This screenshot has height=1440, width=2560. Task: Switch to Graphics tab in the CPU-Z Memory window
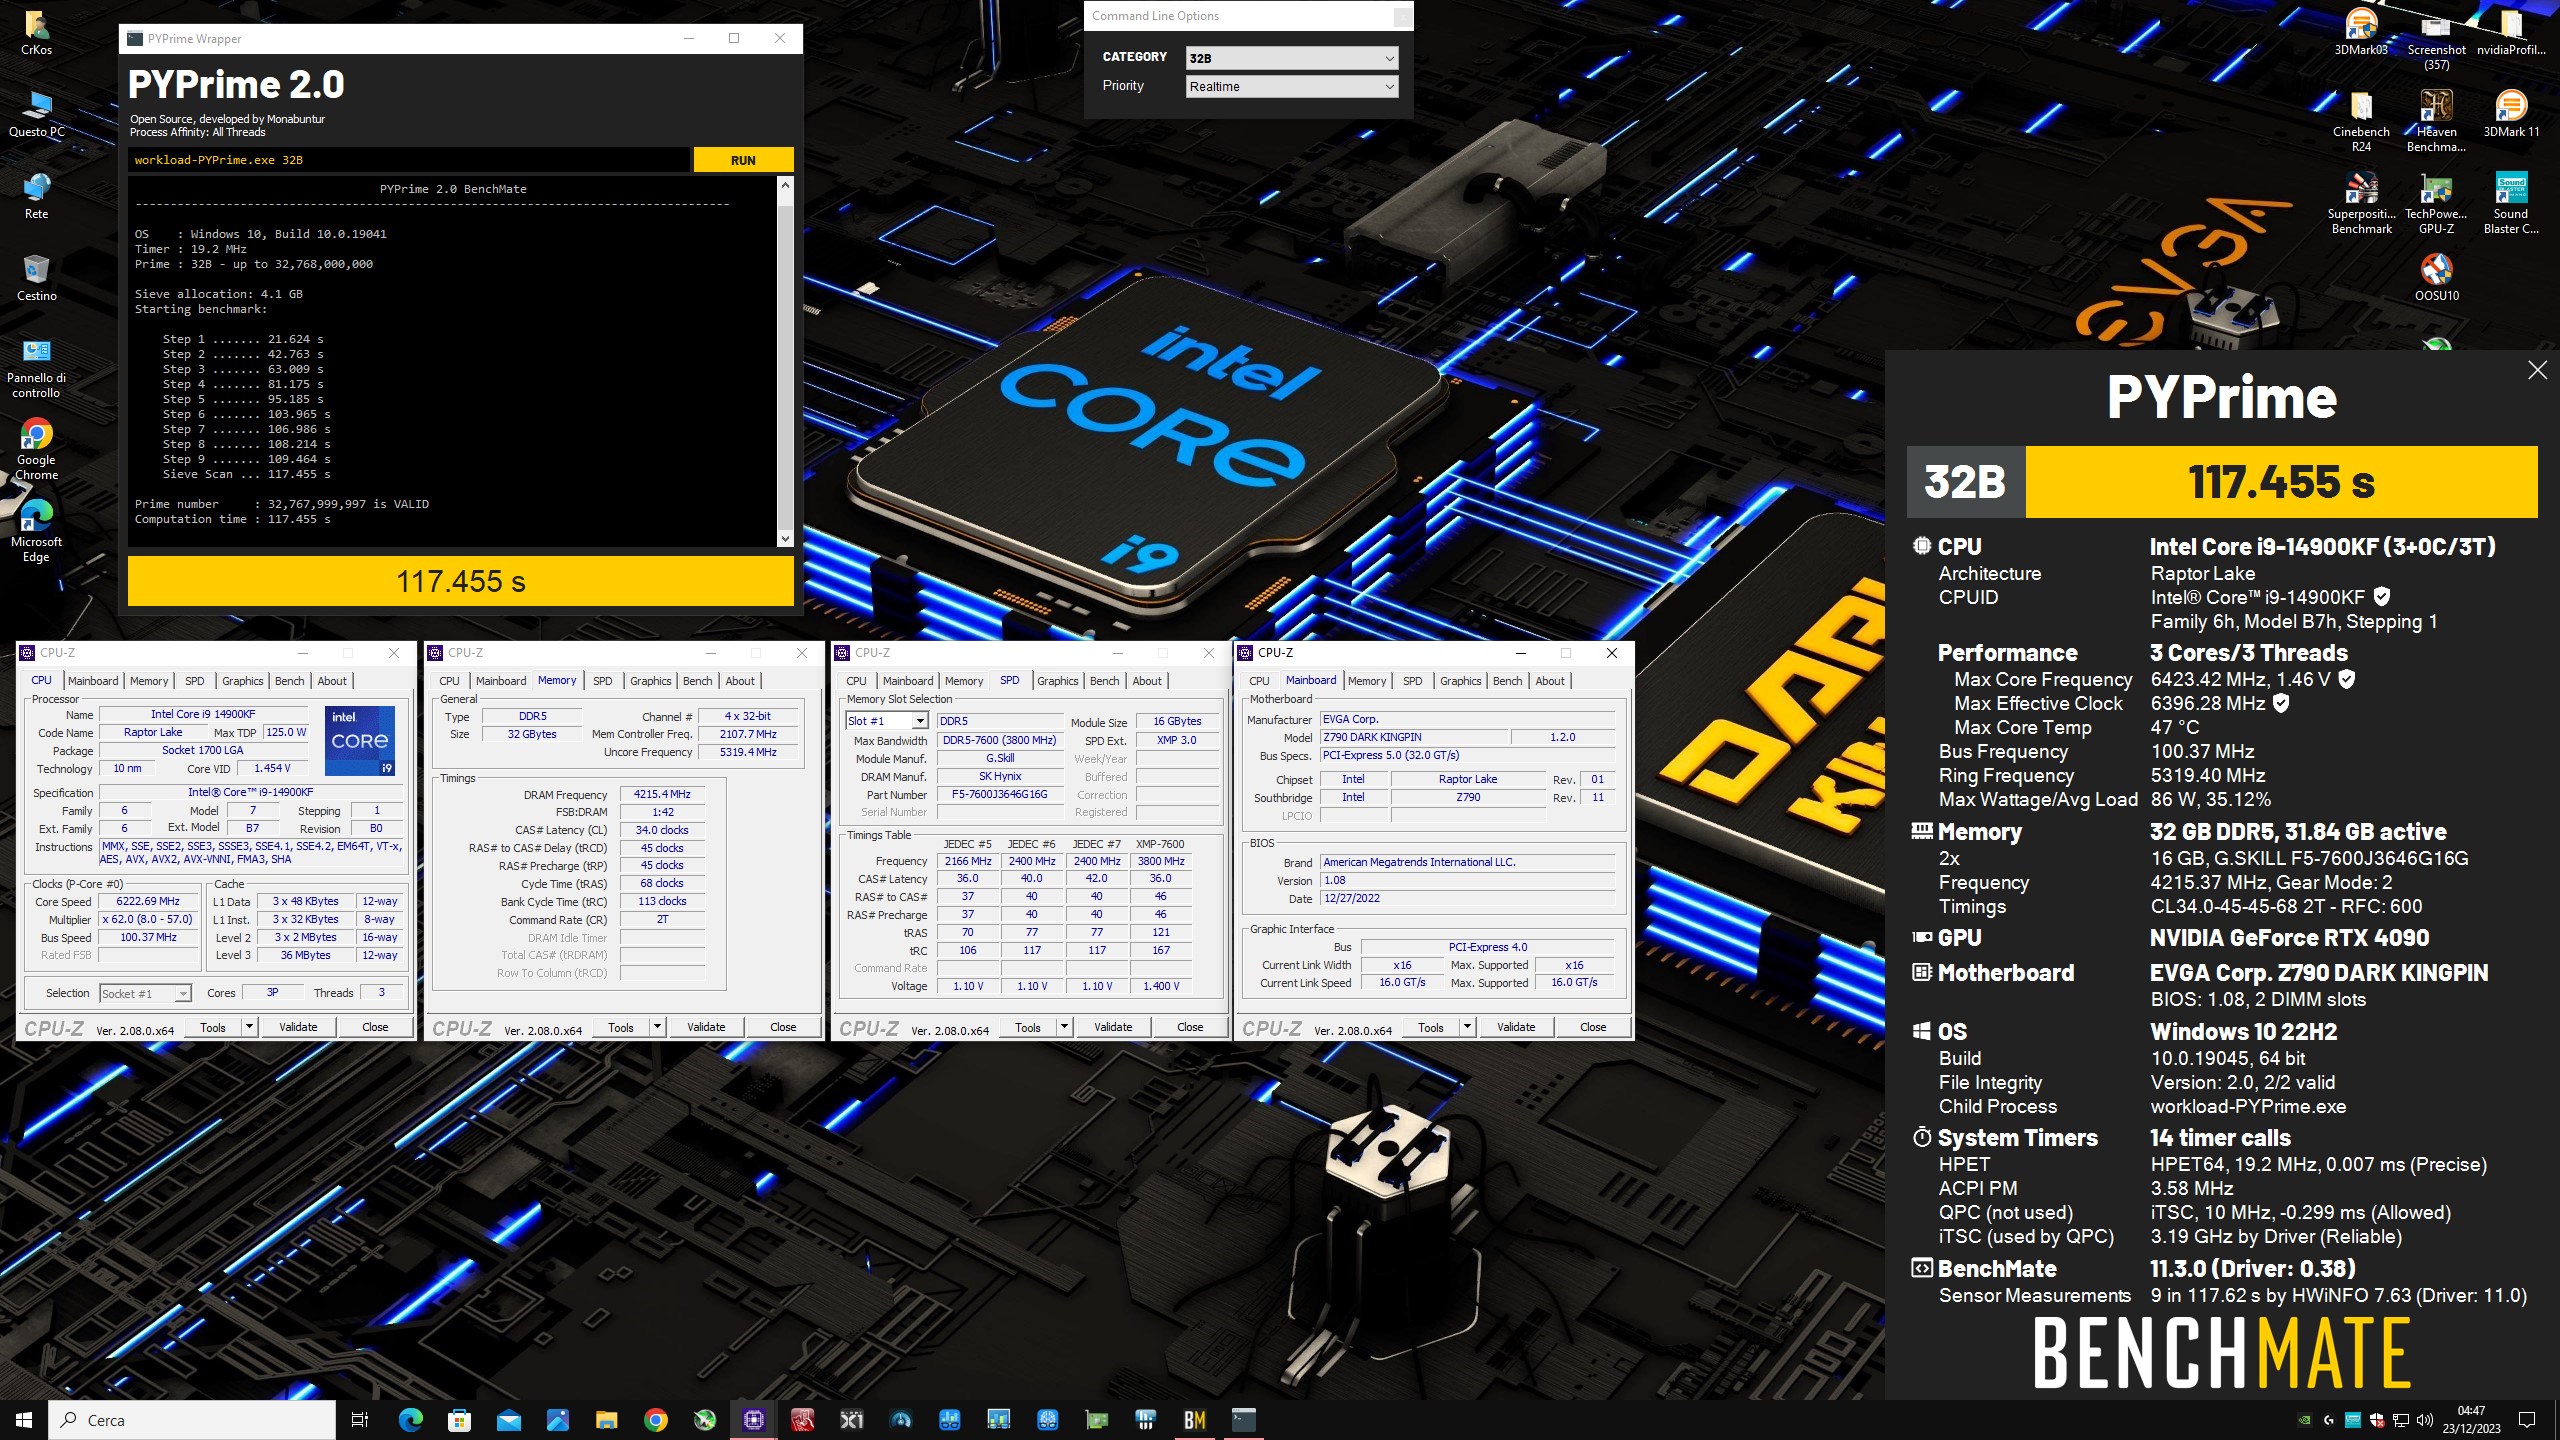[x=650, y=681]
